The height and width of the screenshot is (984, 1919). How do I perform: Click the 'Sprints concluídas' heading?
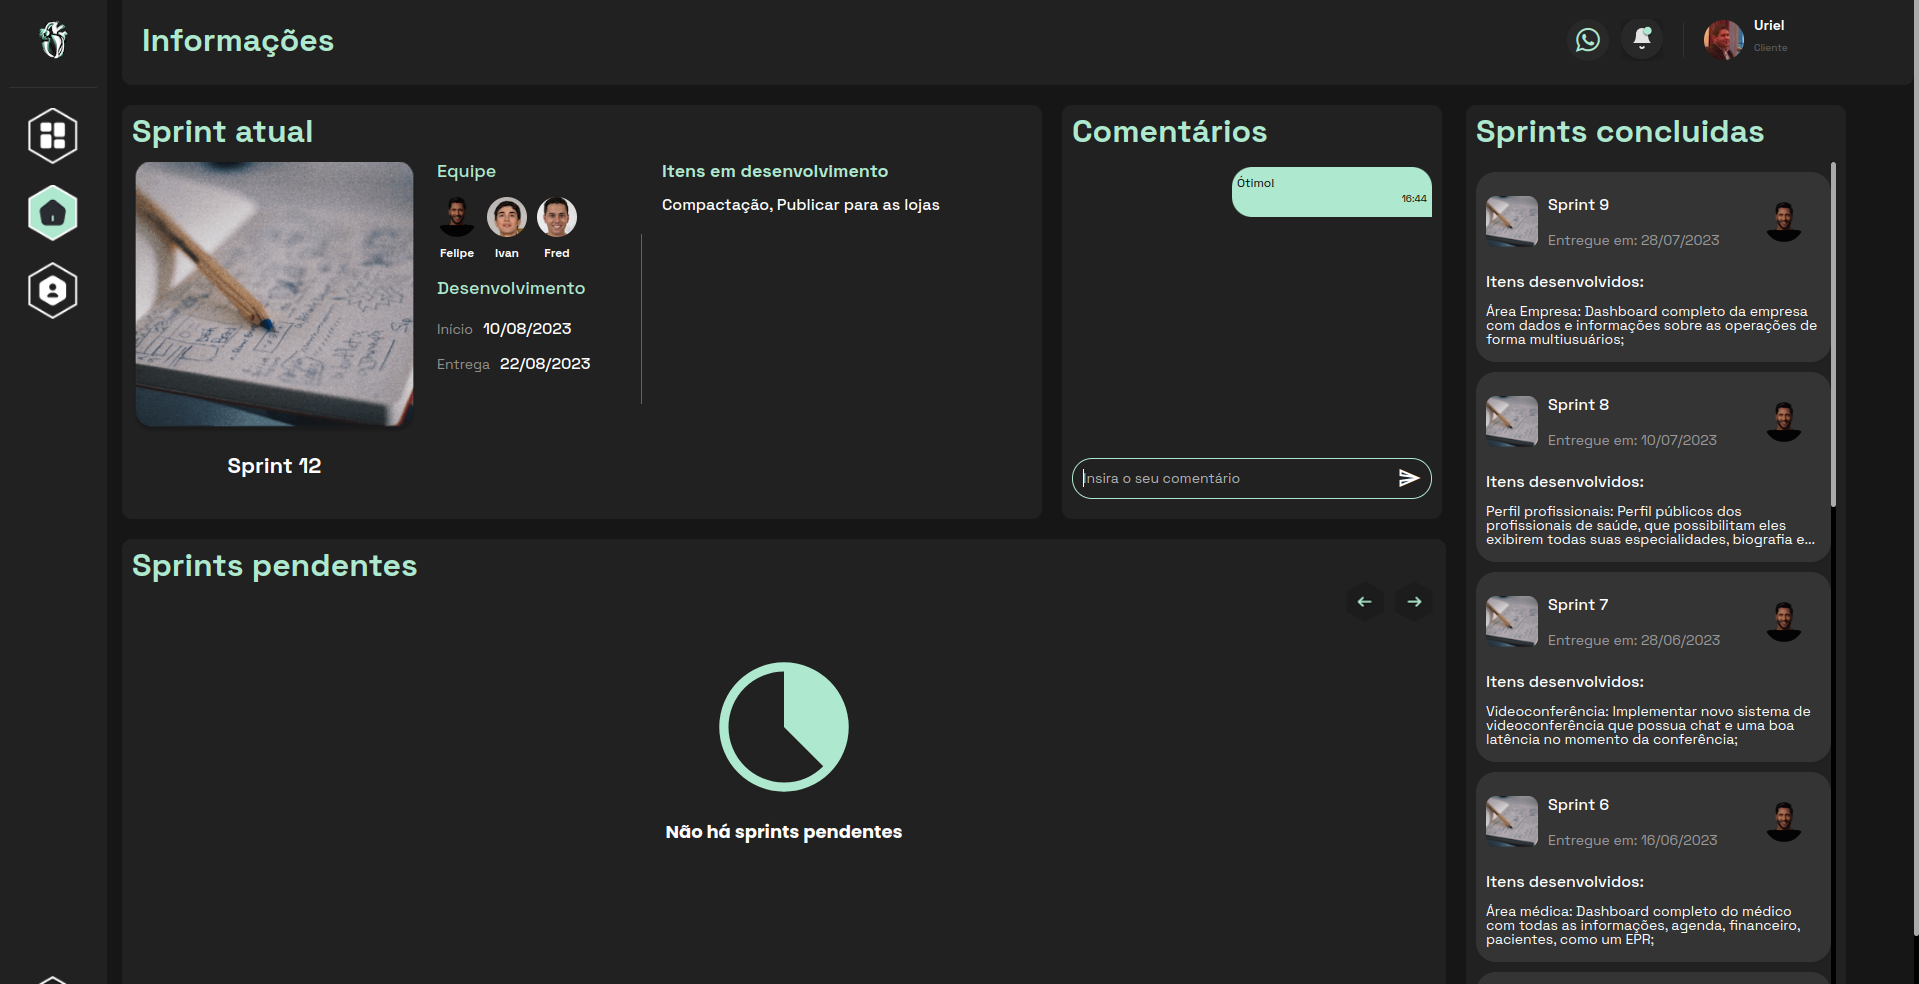click(x=1620, y=132)
